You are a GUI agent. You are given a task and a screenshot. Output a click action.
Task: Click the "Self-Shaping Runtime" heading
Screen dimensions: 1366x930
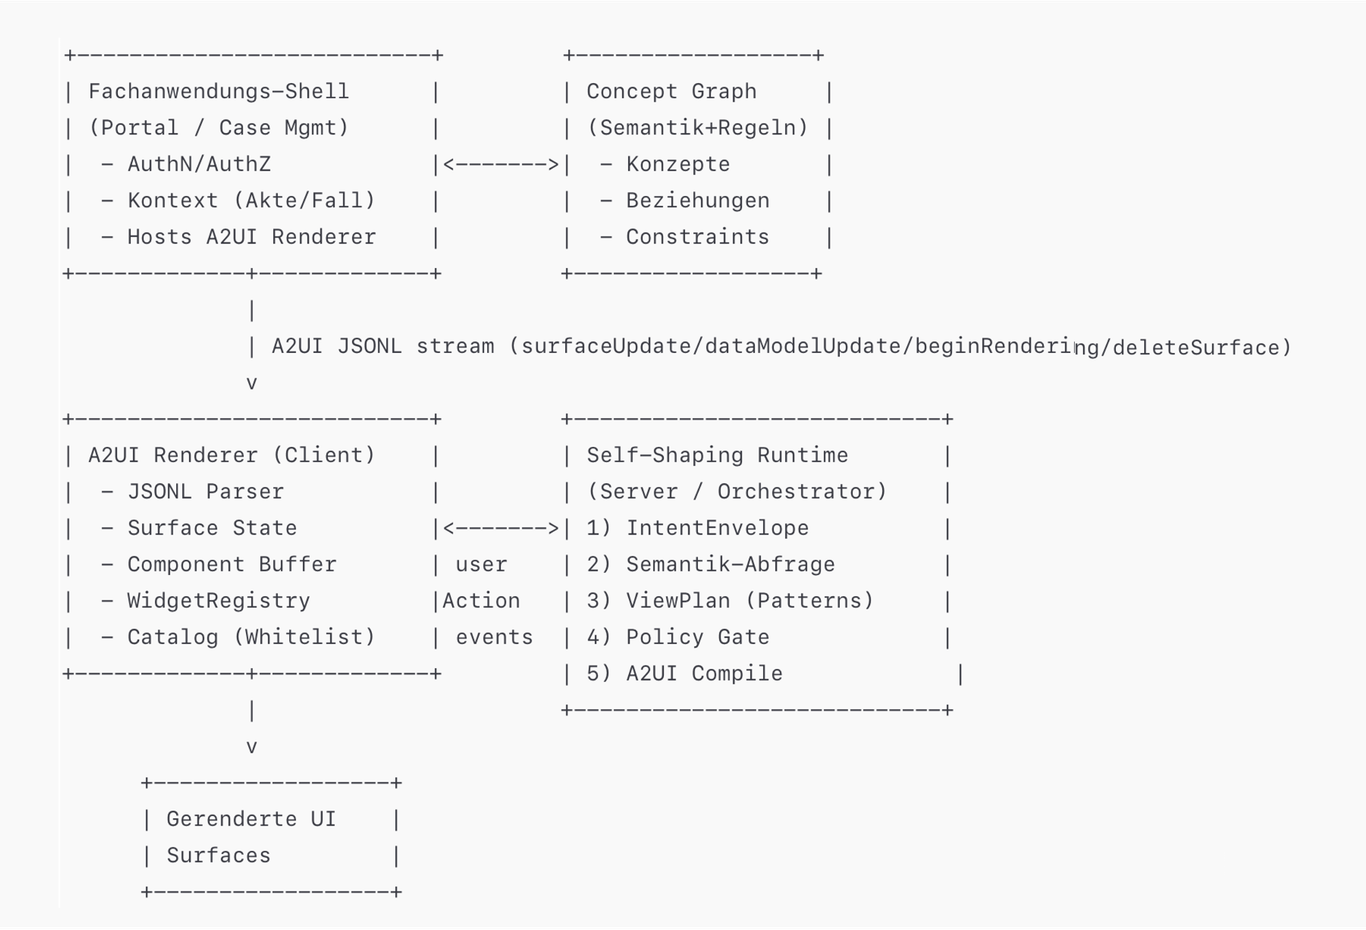pyautogui.click(x=717, y=456)
